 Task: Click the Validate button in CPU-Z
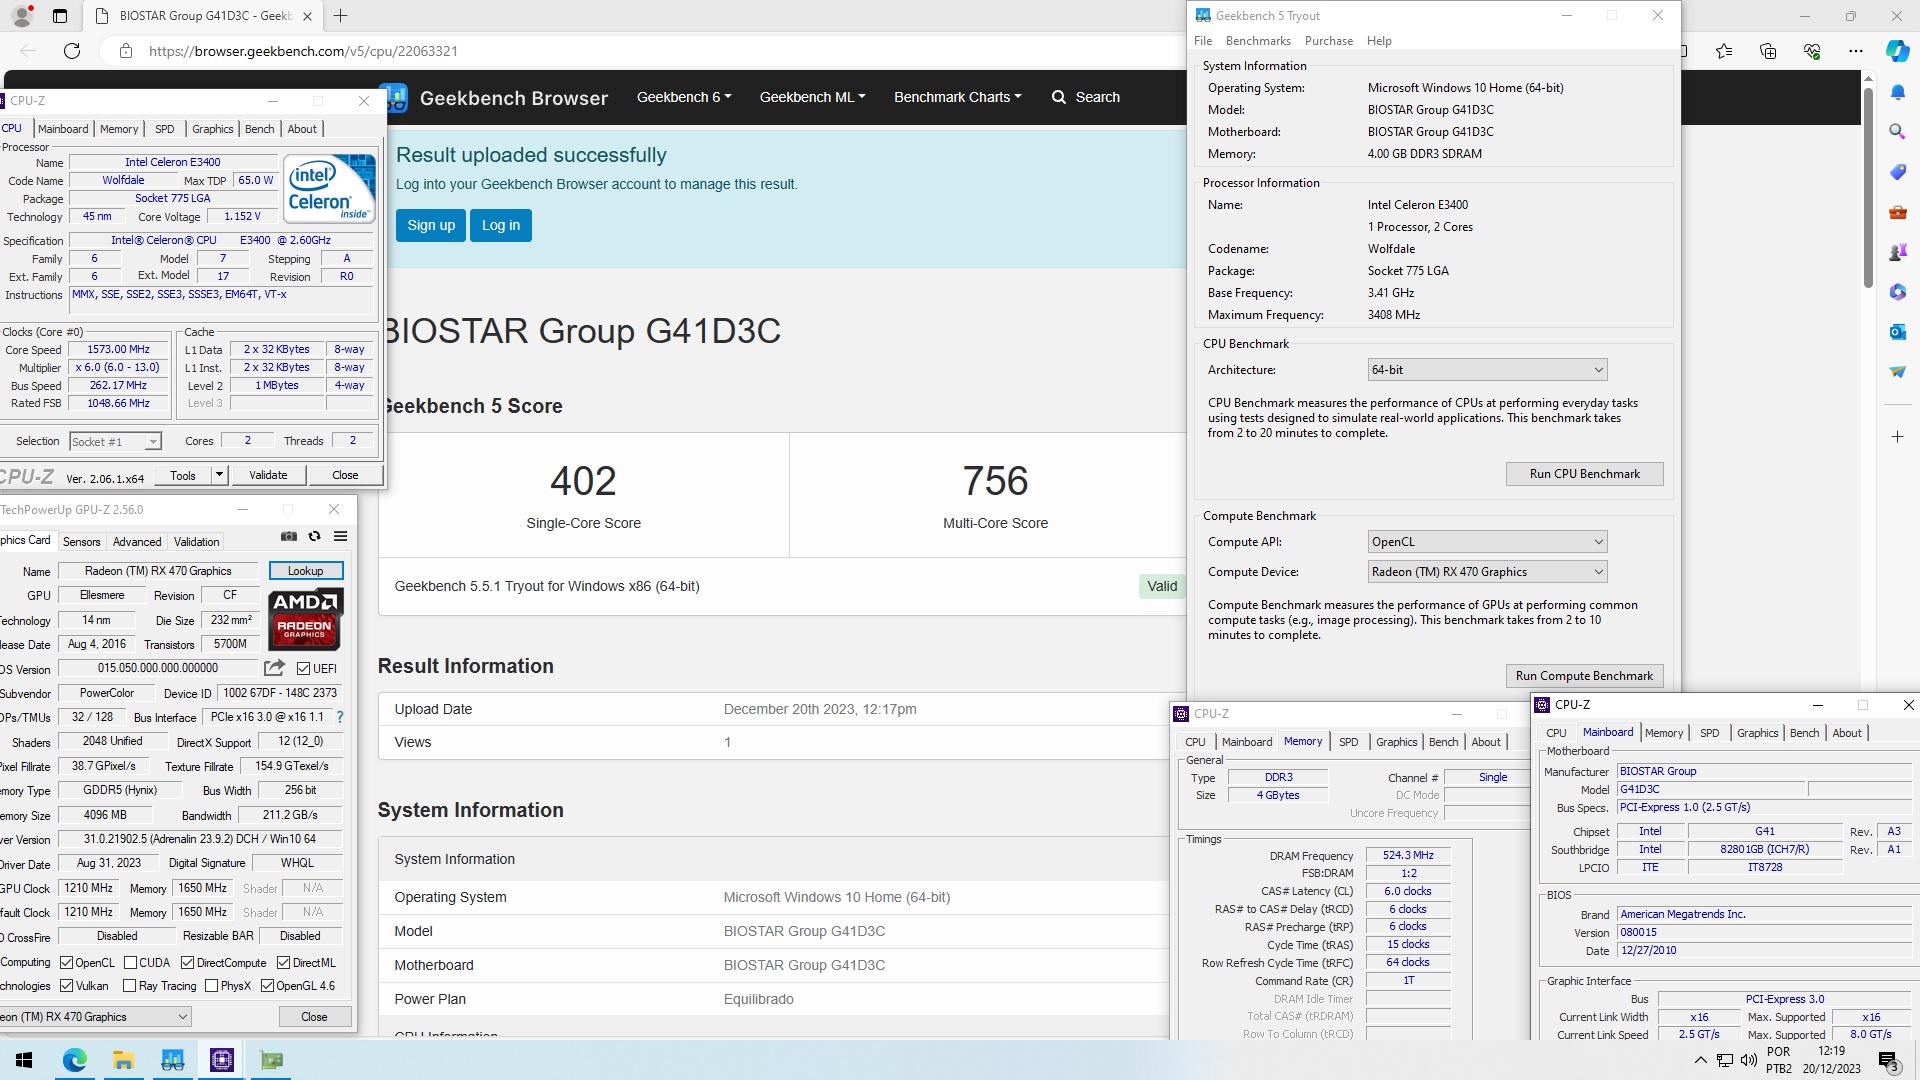pos(268,475)
